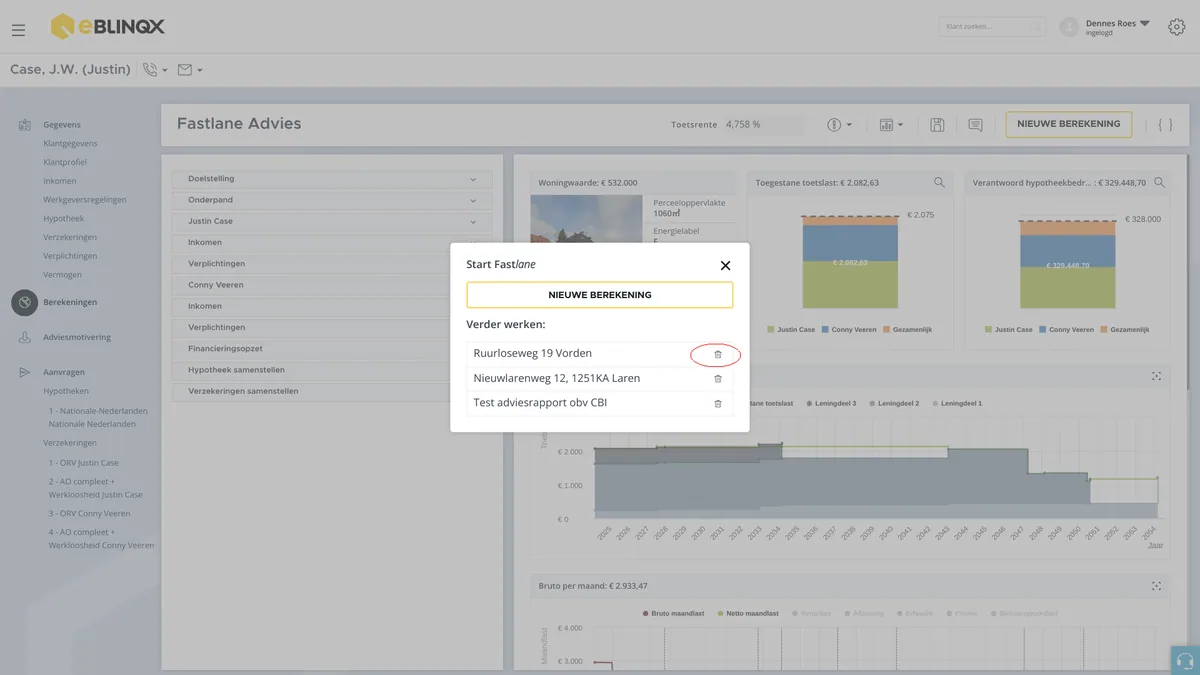
Task: Continue with Nieuwlarenweg 12, 1251KA Laren
Action: click(557, 378)
